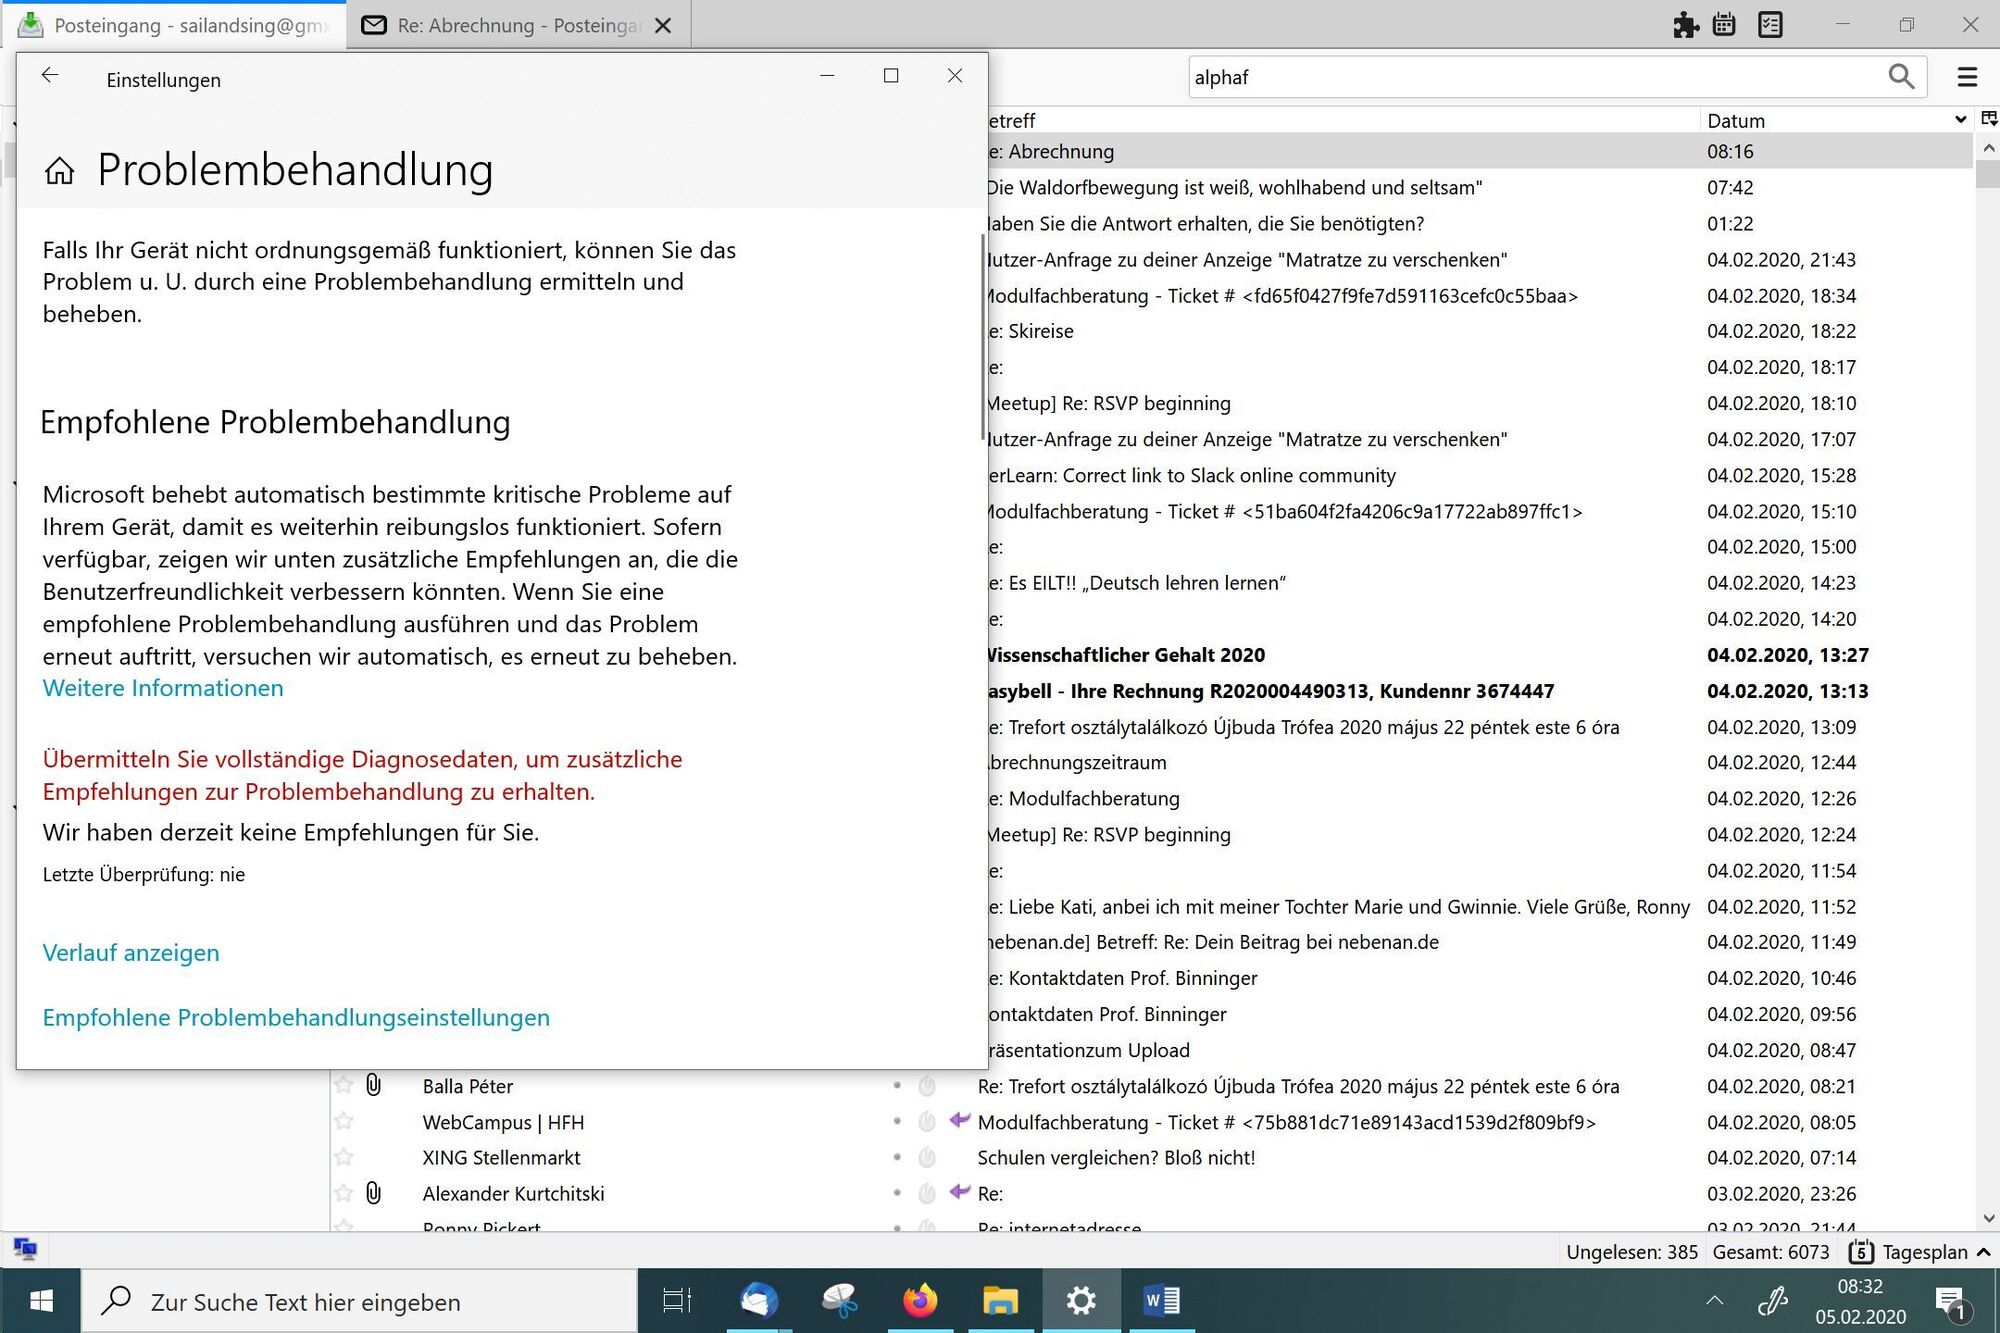The height and width of the screenshot is (1333, 2000).
Task: Open Thunderbird from the taskbar
Action: (x=759, y=1301)
